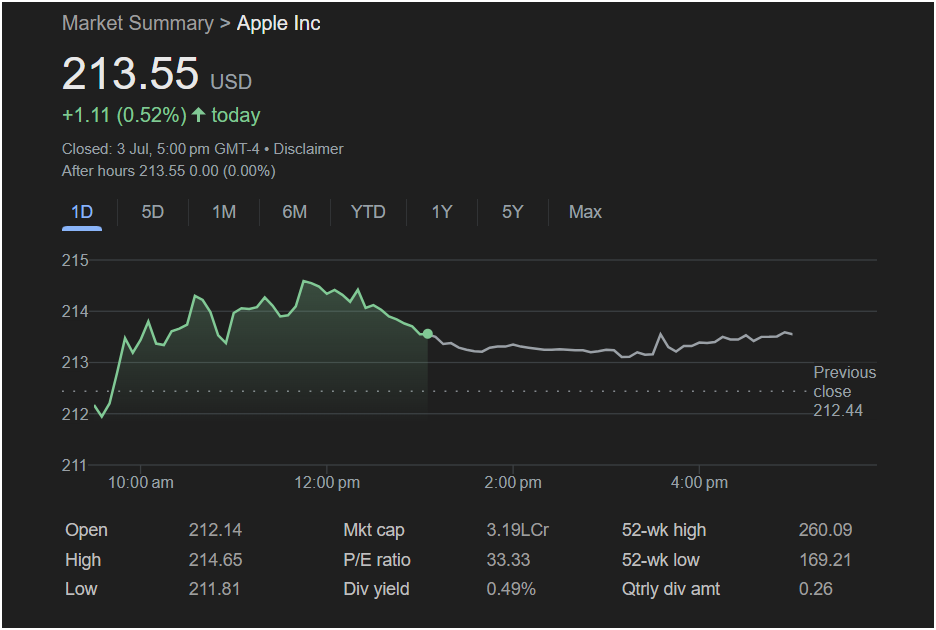Click the Low label in stats
The height and width of the screenshot is (630, 936).
tap(81, 589)
